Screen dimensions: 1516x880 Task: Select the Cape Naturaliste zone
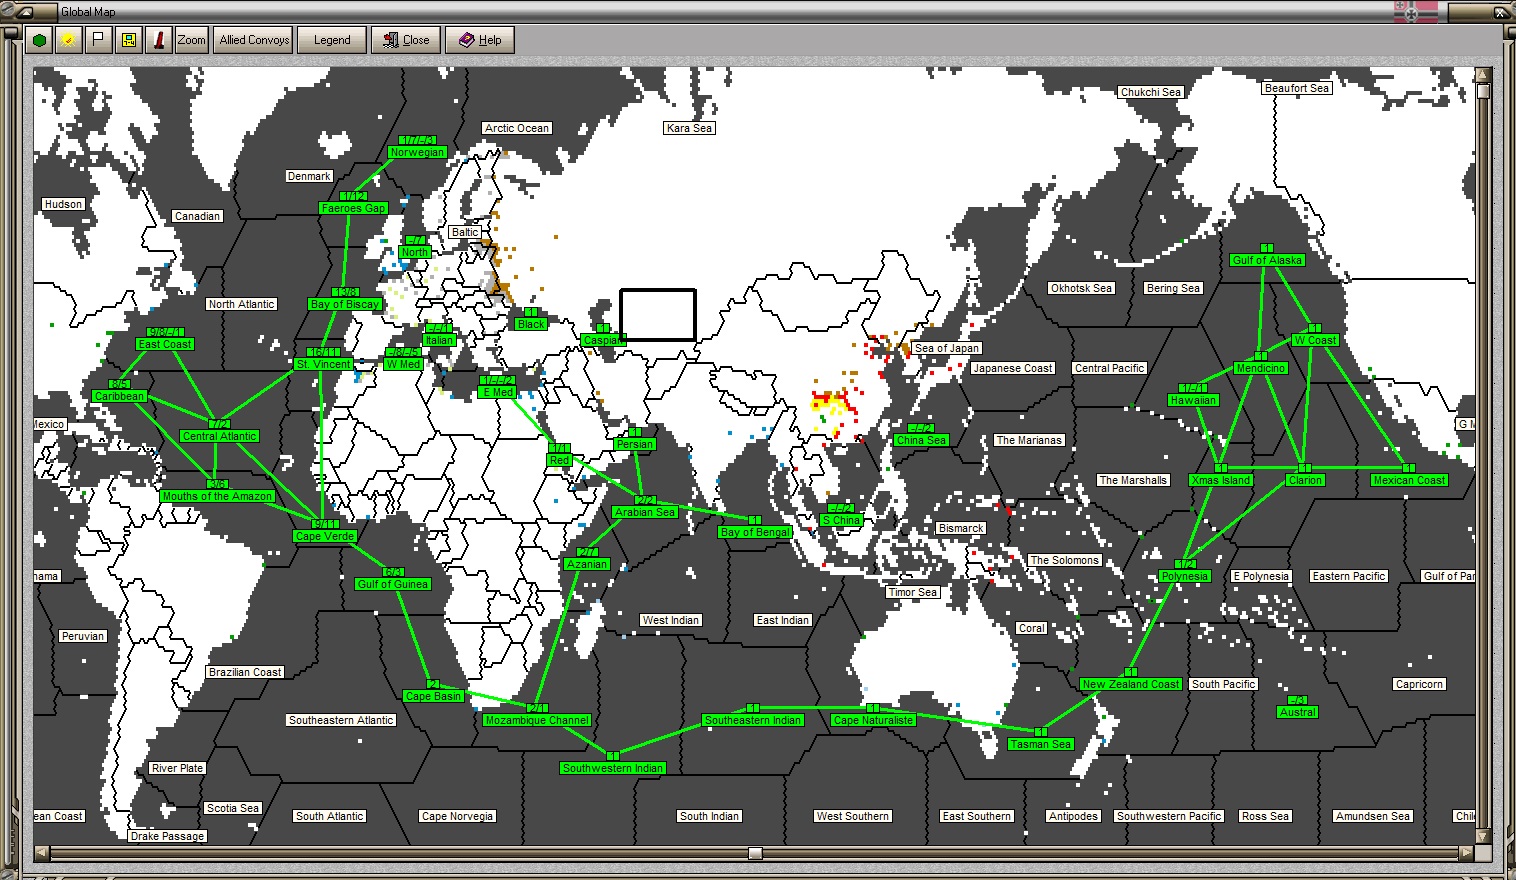[873, 720]
